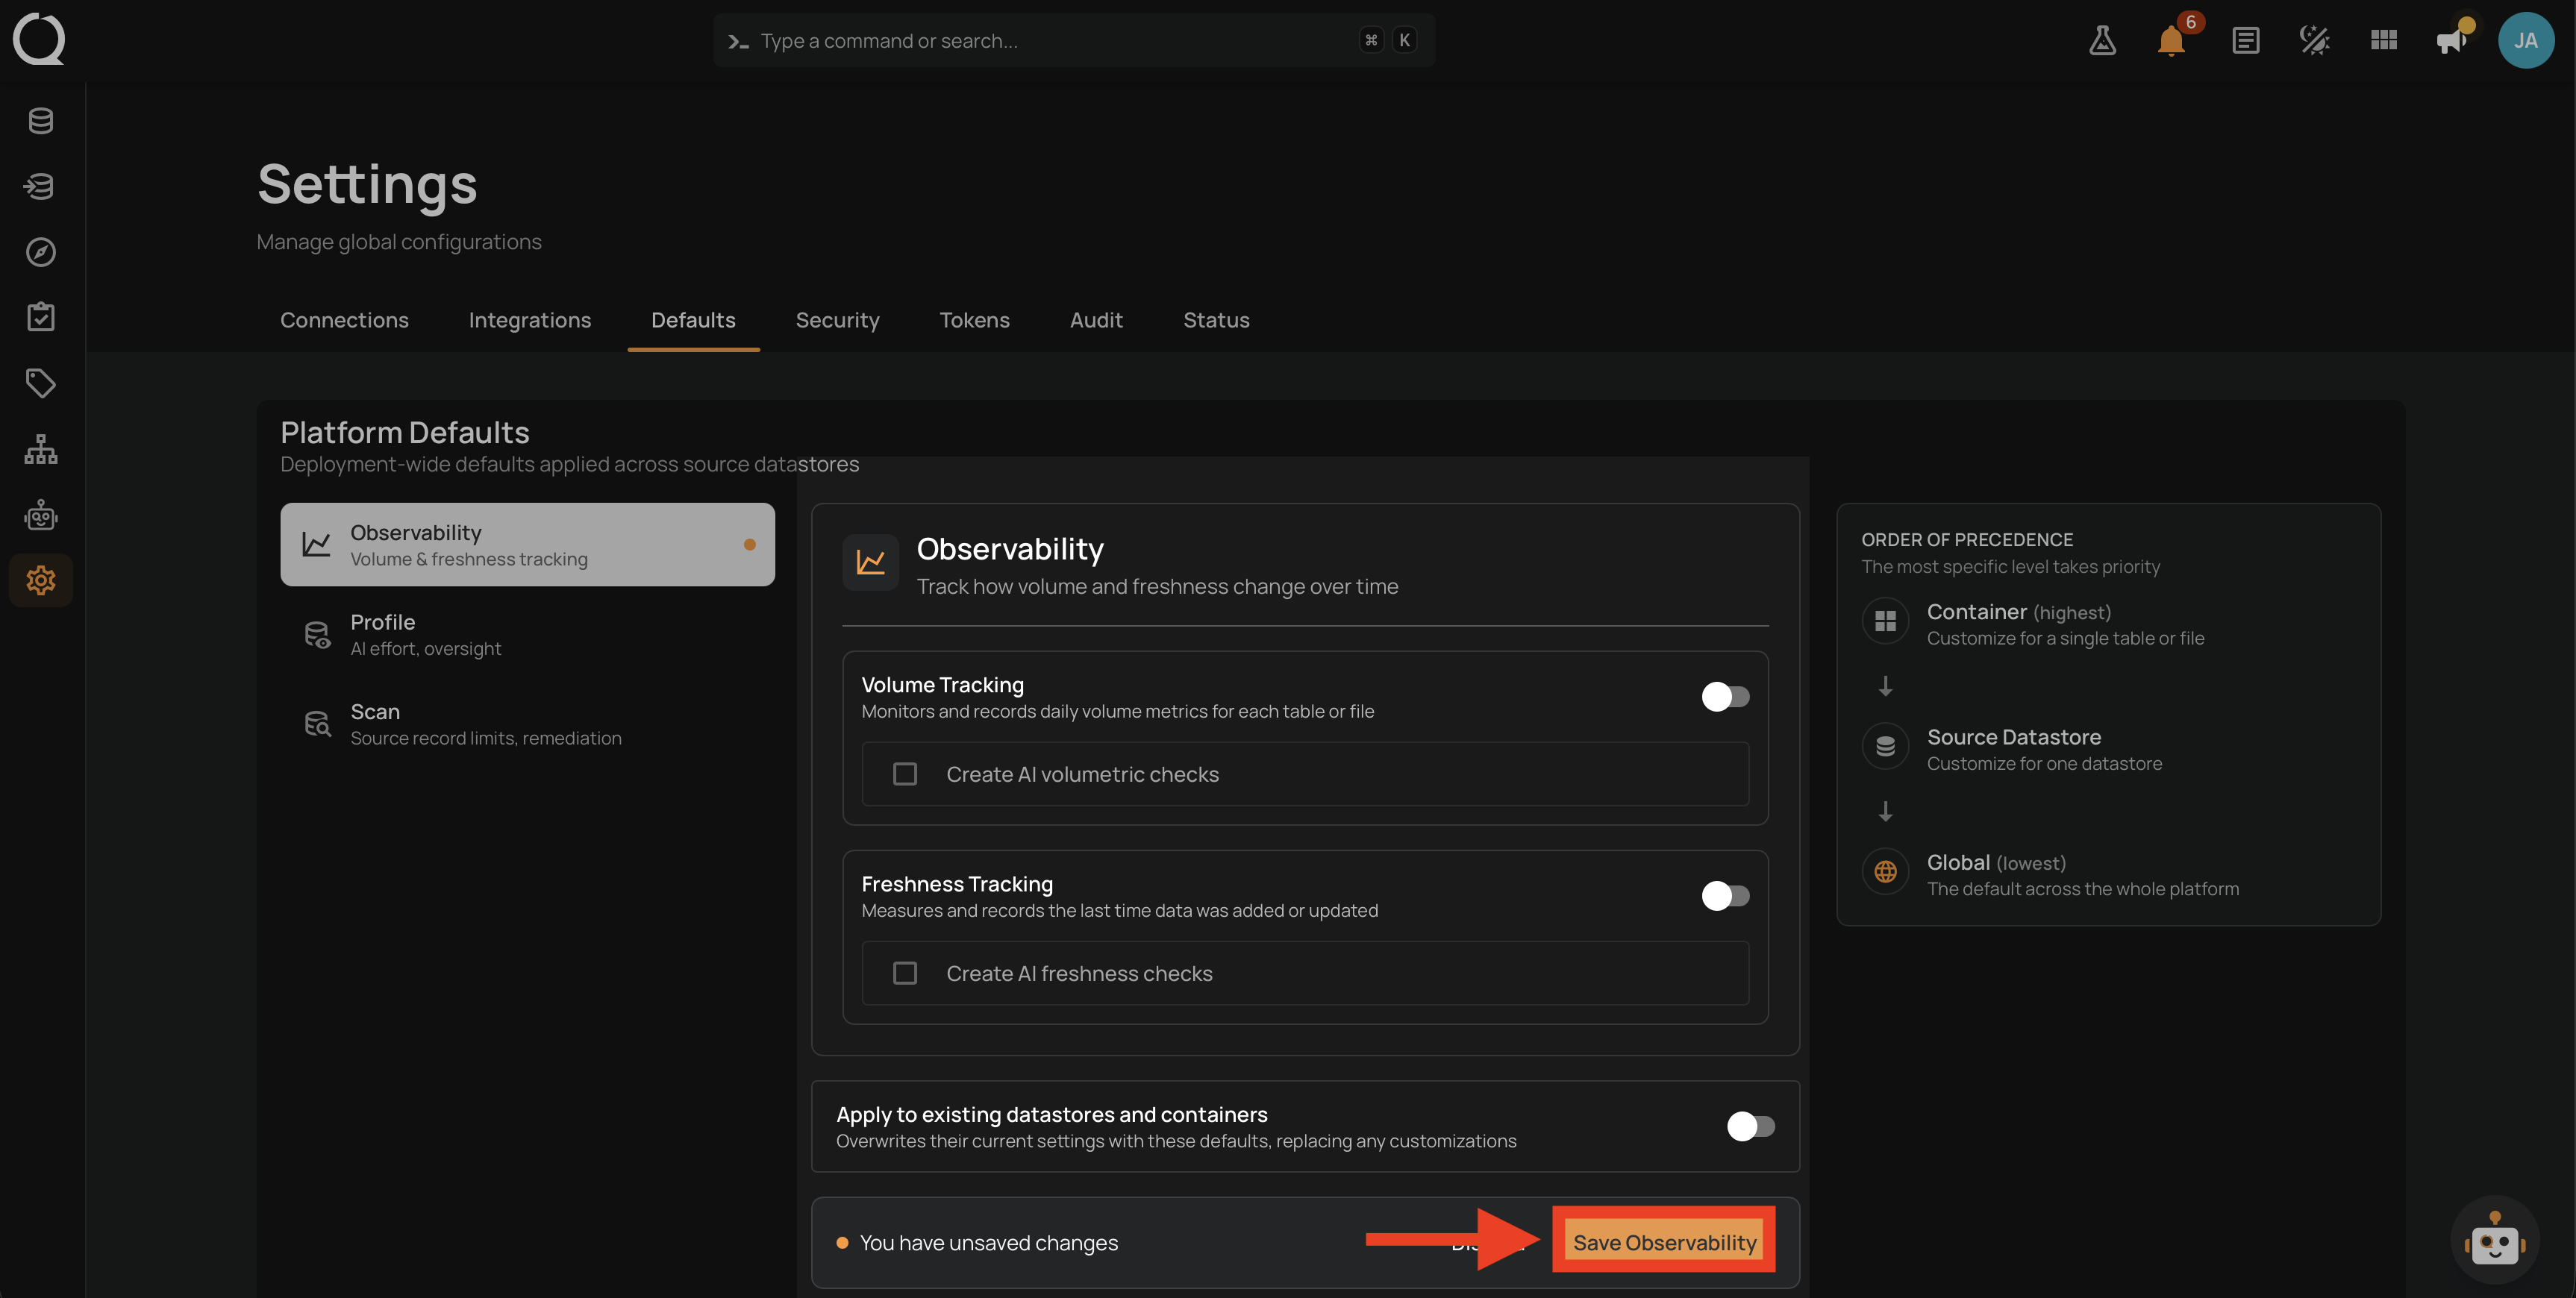Image resolution: width=2576 pixels, height=1298 pixels.
Task: Open the Qualytics logo home
Action: [39, 39]
